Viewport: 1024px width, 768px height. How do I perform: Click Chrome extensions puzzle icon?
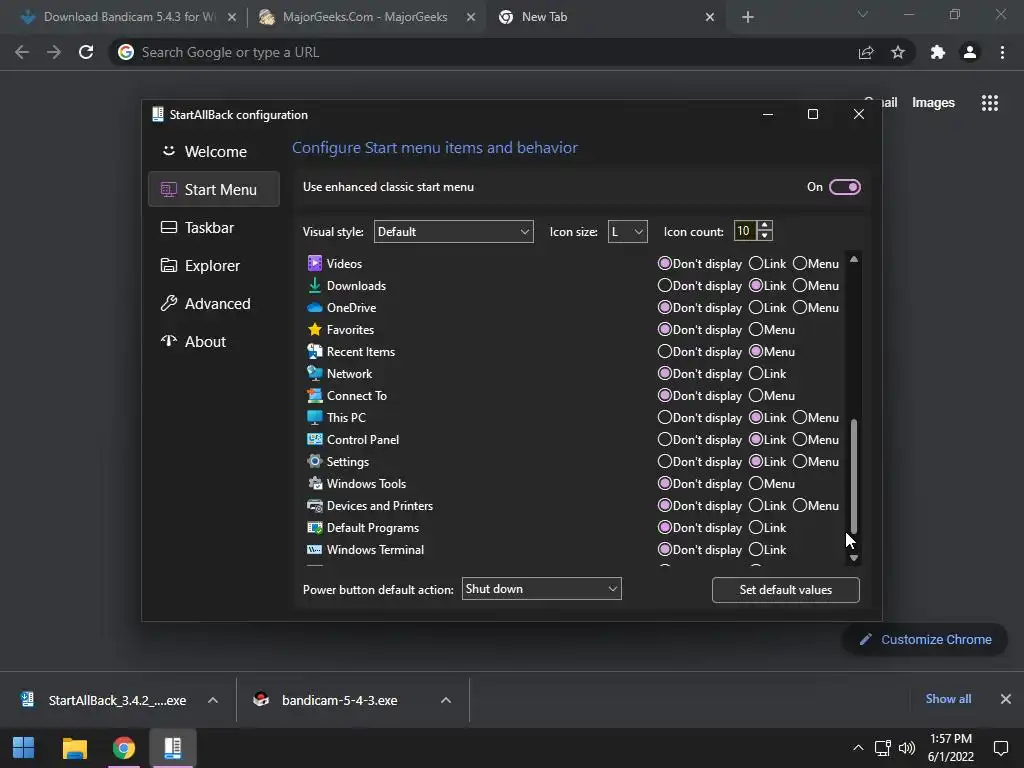(x=938, y=52)
